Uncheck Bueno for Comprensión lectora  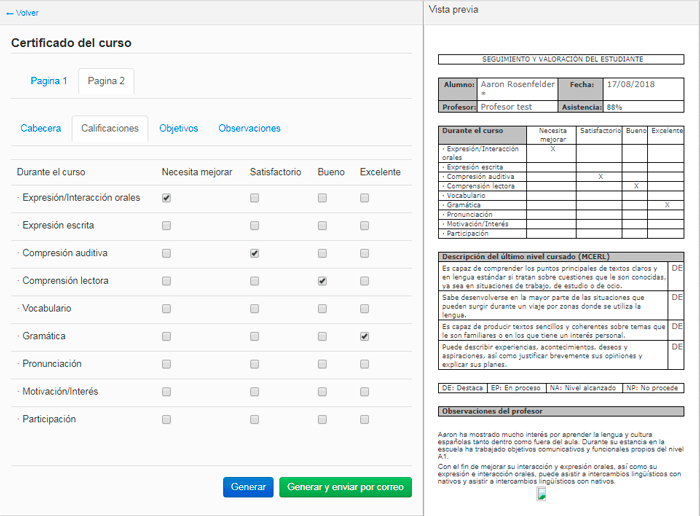tap(322, 282)
